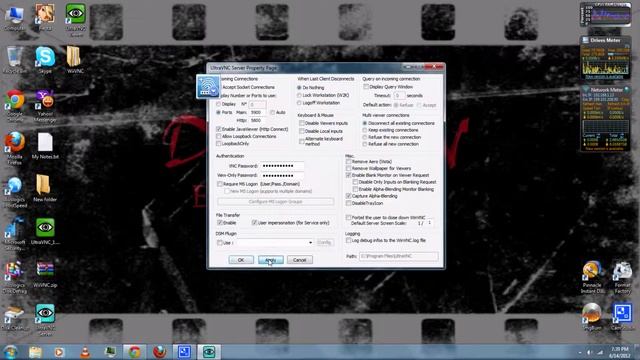Click the Apply button

point(271,260)
